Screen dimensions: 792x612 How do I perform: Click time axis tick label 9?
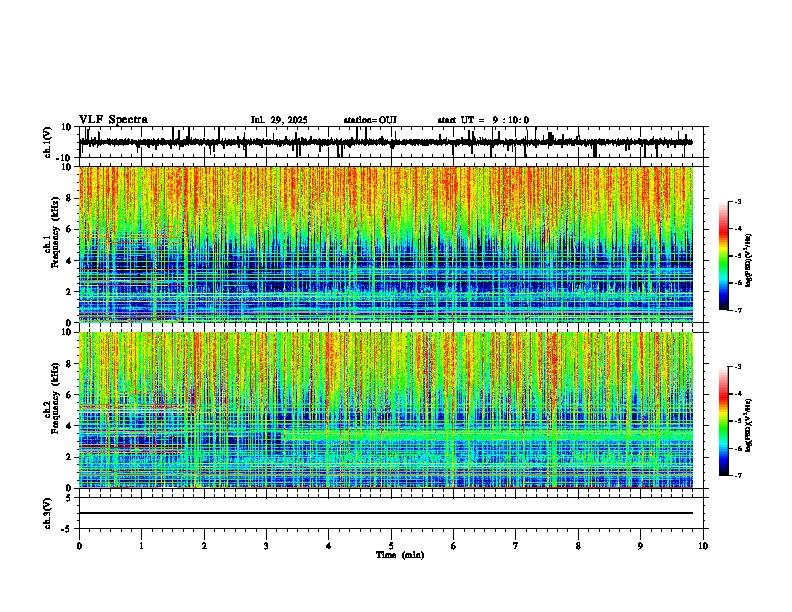pyautogui.click(x=640, y=546)
